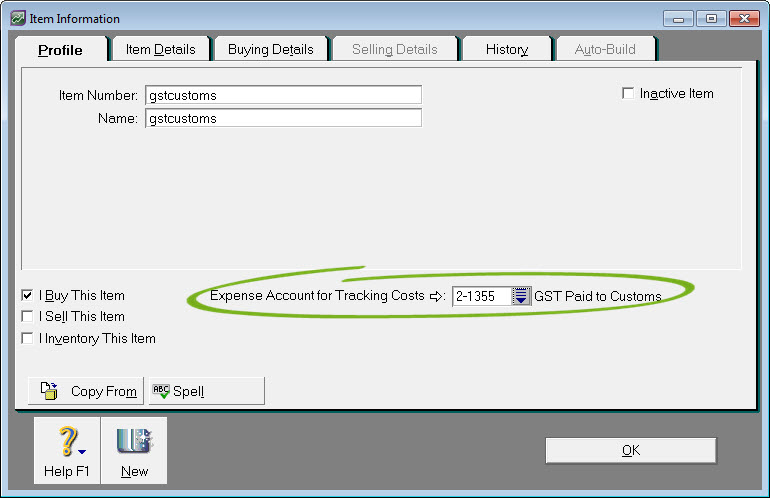
Task: Click the Spell check ABC icon
Action: pyautogui.click(x=160, y=391)
